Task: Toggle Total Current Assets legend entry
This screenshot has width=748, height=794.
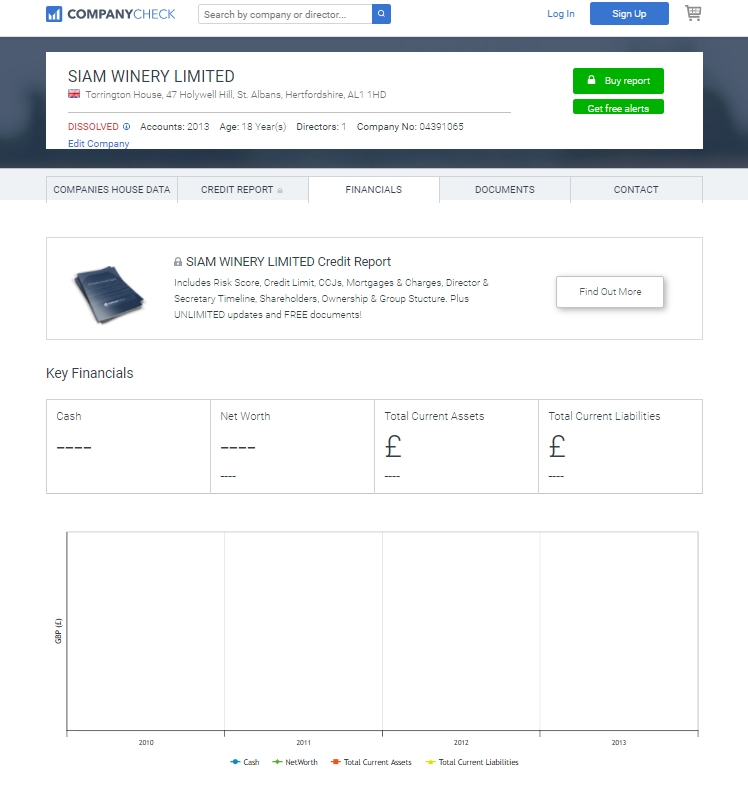Action: point(371,762)
